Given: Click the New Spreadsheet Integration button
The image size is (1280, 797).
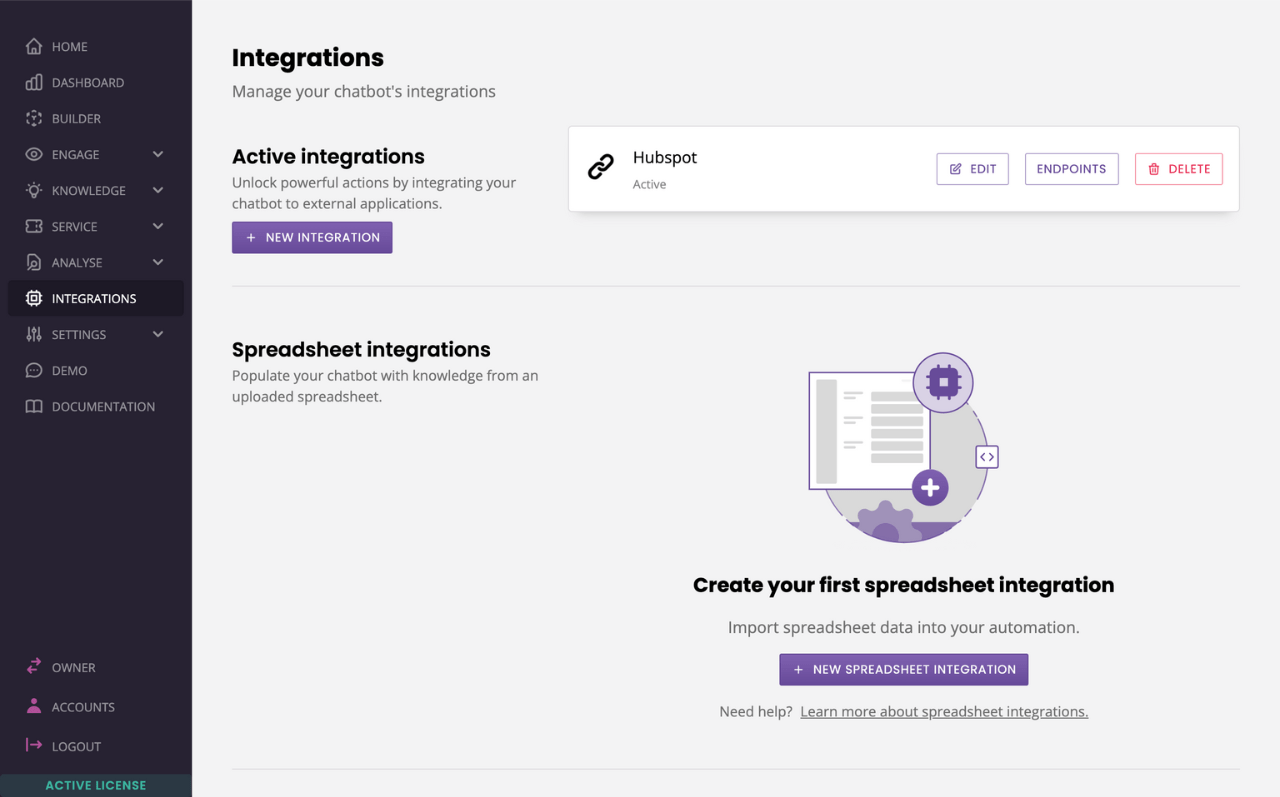Looking at the screenshot, I should (x=903, y=669).
